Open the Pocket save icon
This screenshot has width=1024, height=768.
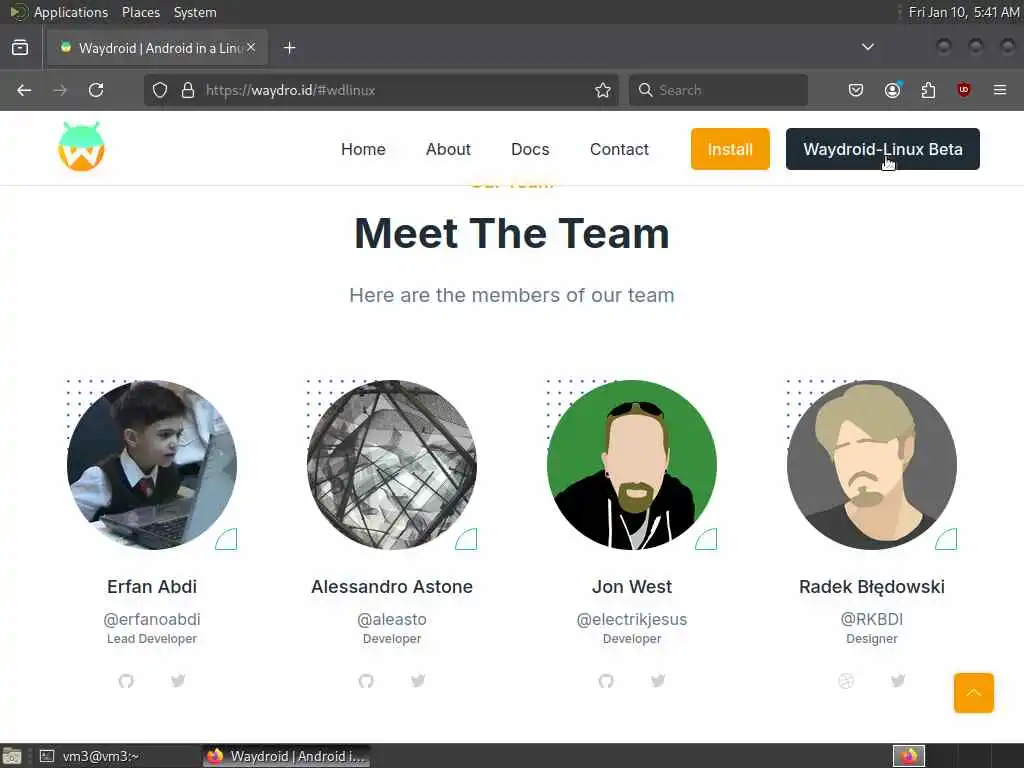click(x=856, y=90)
